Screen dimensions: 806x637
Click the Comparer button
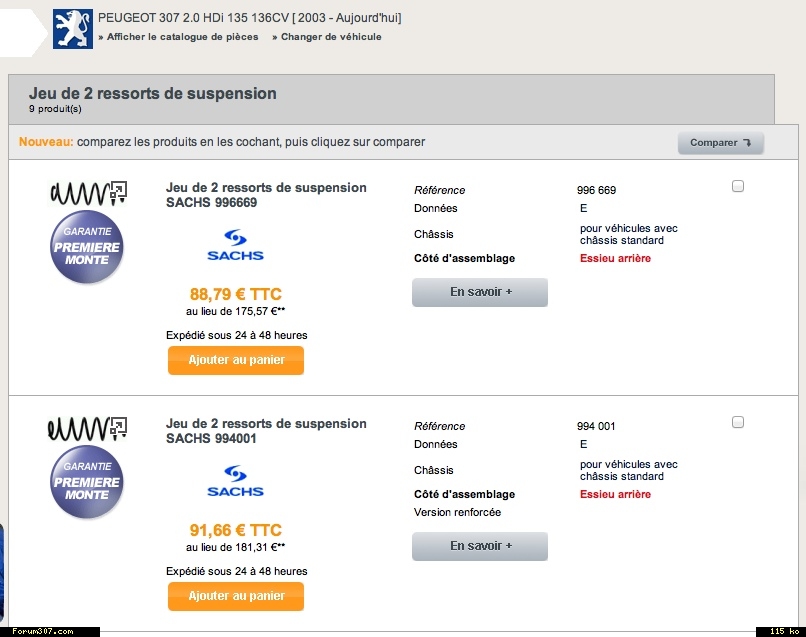(721, 143)
